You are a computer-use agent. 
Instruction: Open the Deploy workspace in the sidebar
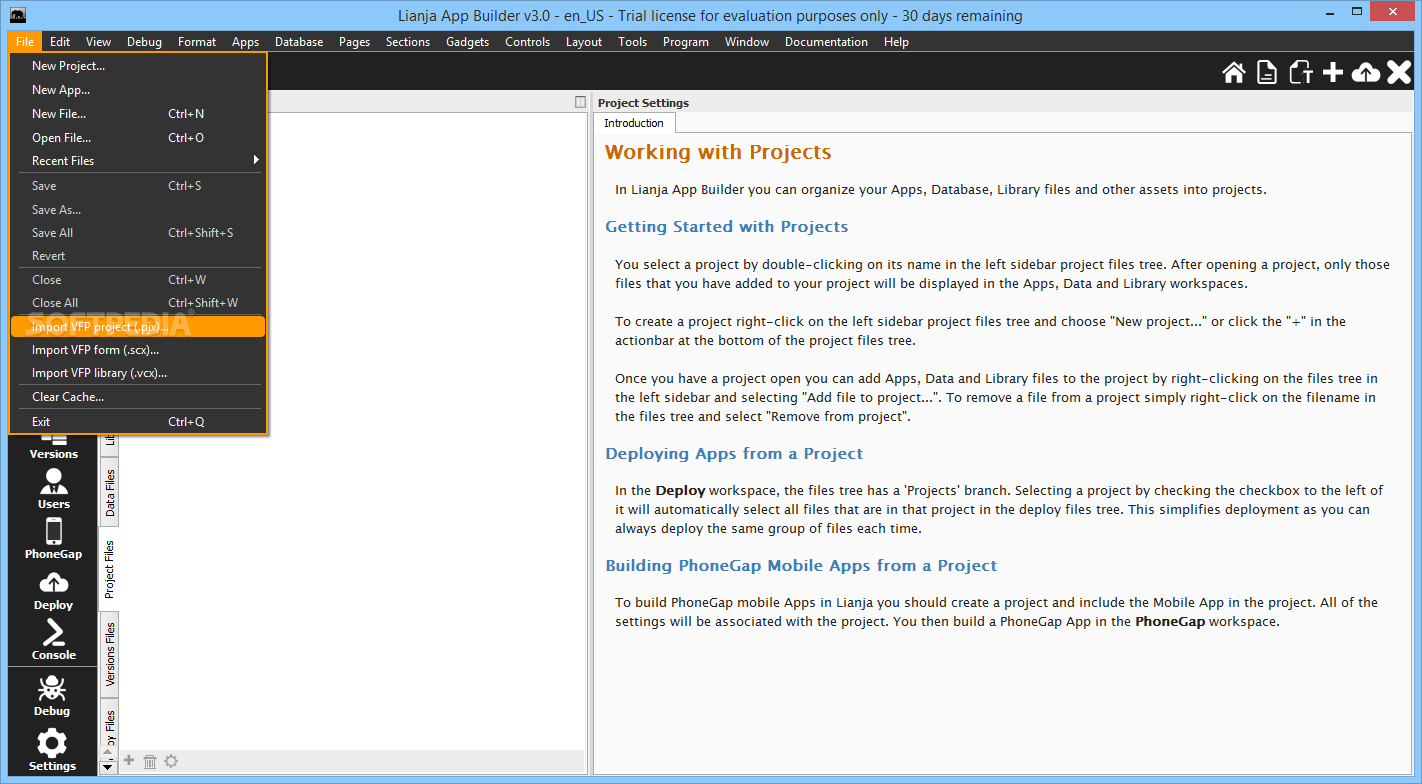click(x=54, y=591)
